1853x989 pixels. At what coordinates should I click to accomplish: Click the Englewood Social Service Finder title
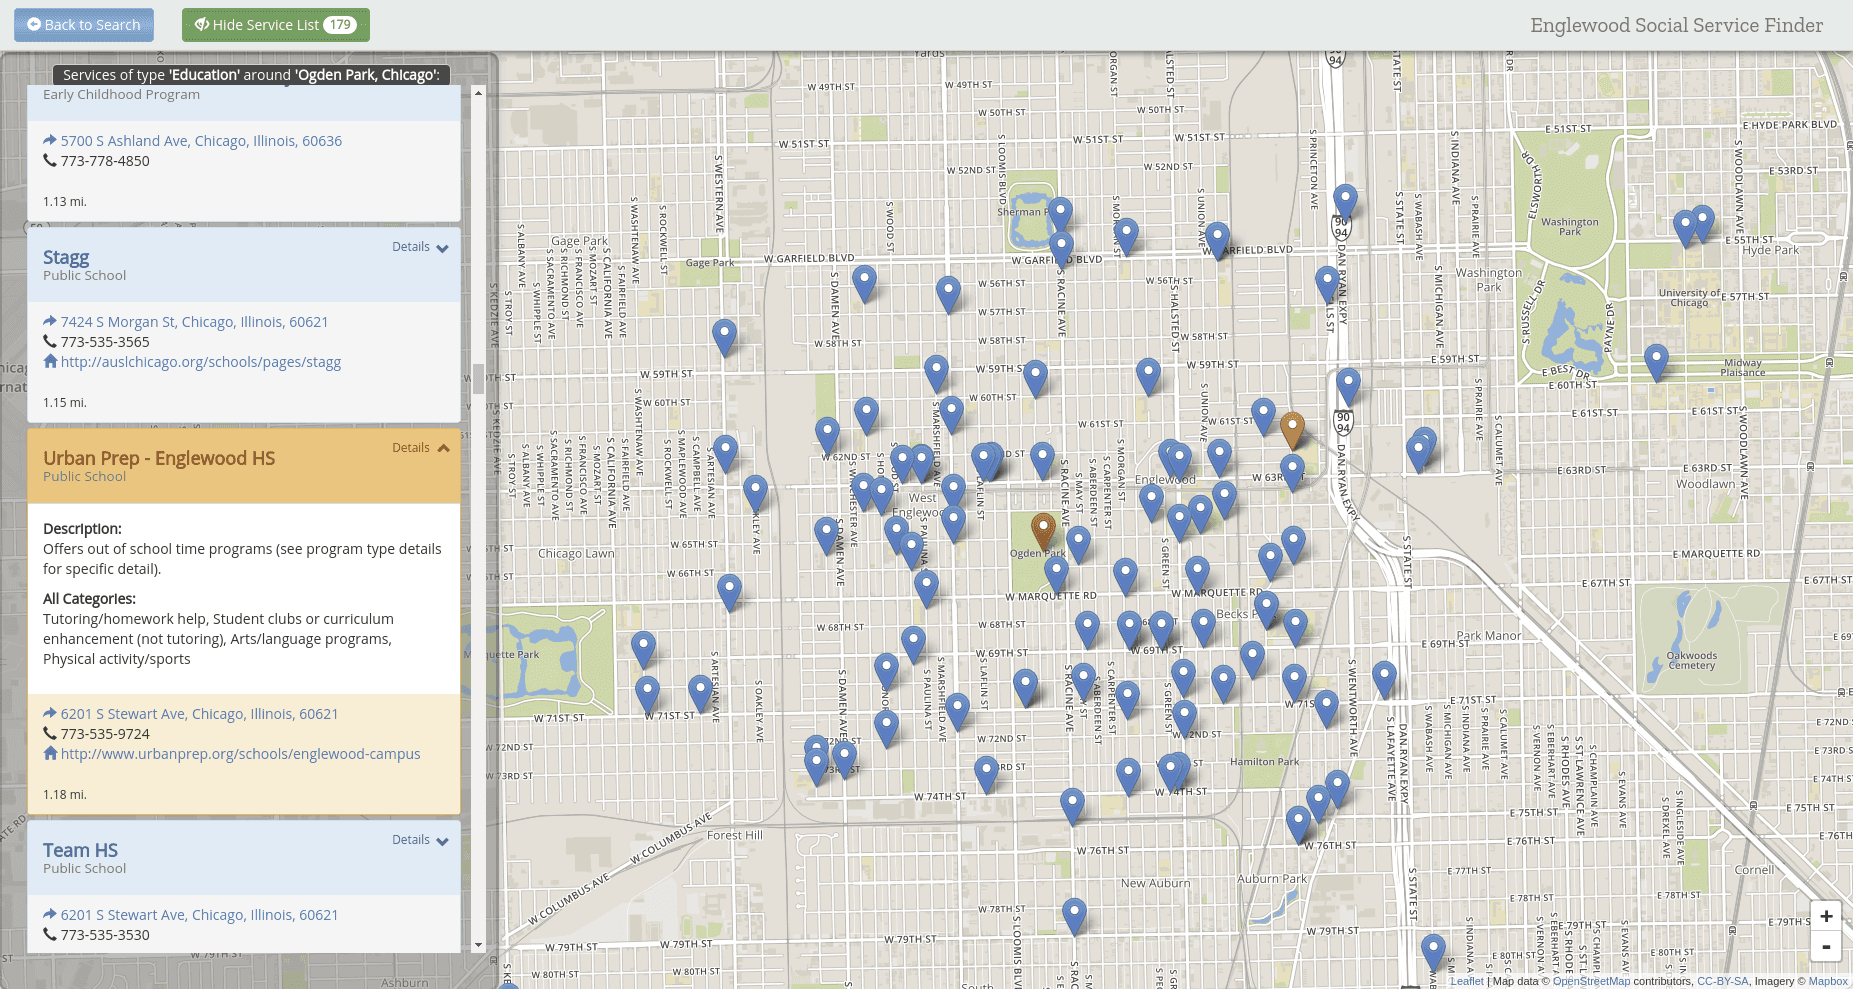tap(1677, 25)
